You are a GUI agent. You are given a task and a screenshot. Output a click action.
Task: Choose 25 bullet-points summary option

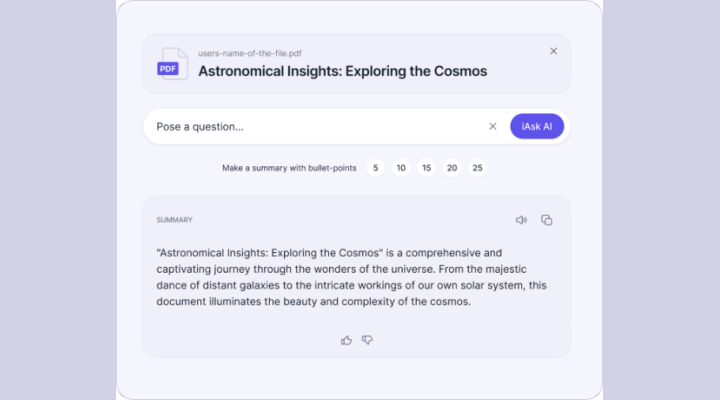[478, 168]
